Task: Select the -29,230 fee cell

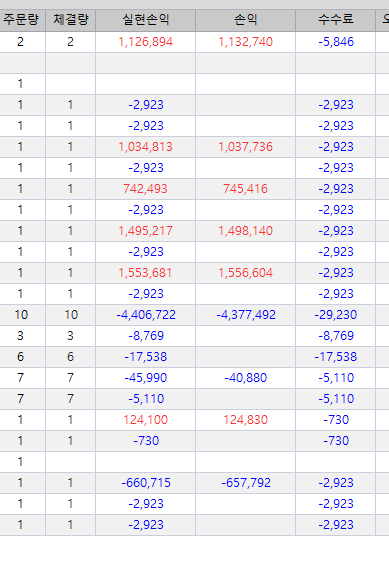Action: 335,315
